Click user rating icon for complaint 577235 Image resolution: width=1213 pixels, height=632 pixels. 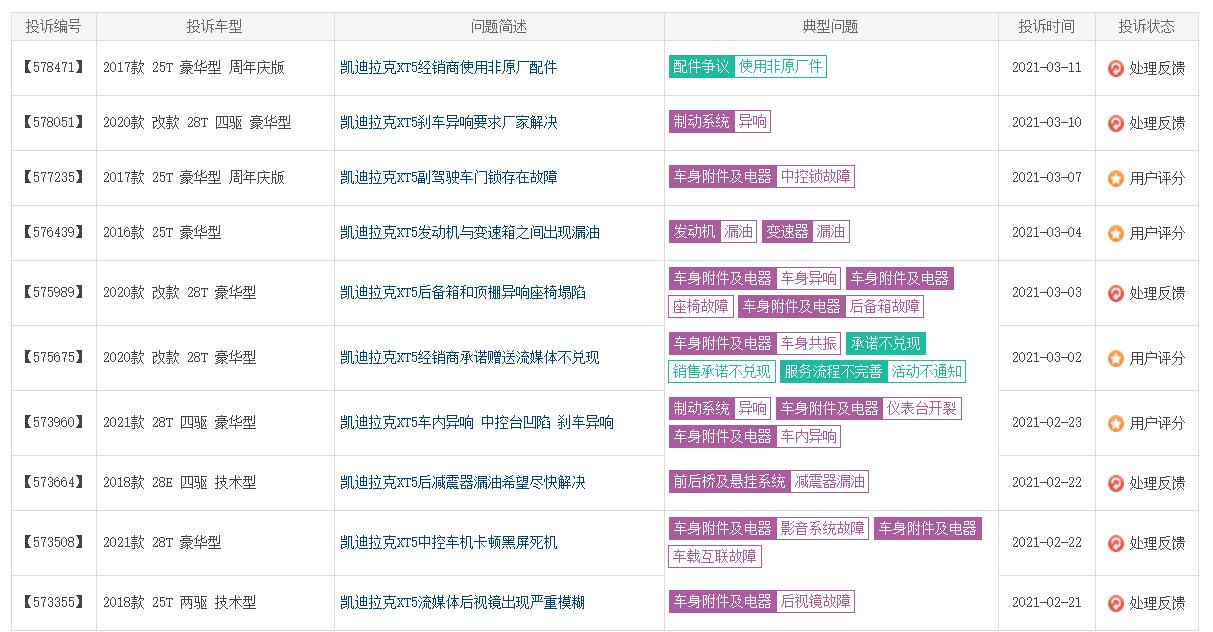click(x=1116, y=178)
